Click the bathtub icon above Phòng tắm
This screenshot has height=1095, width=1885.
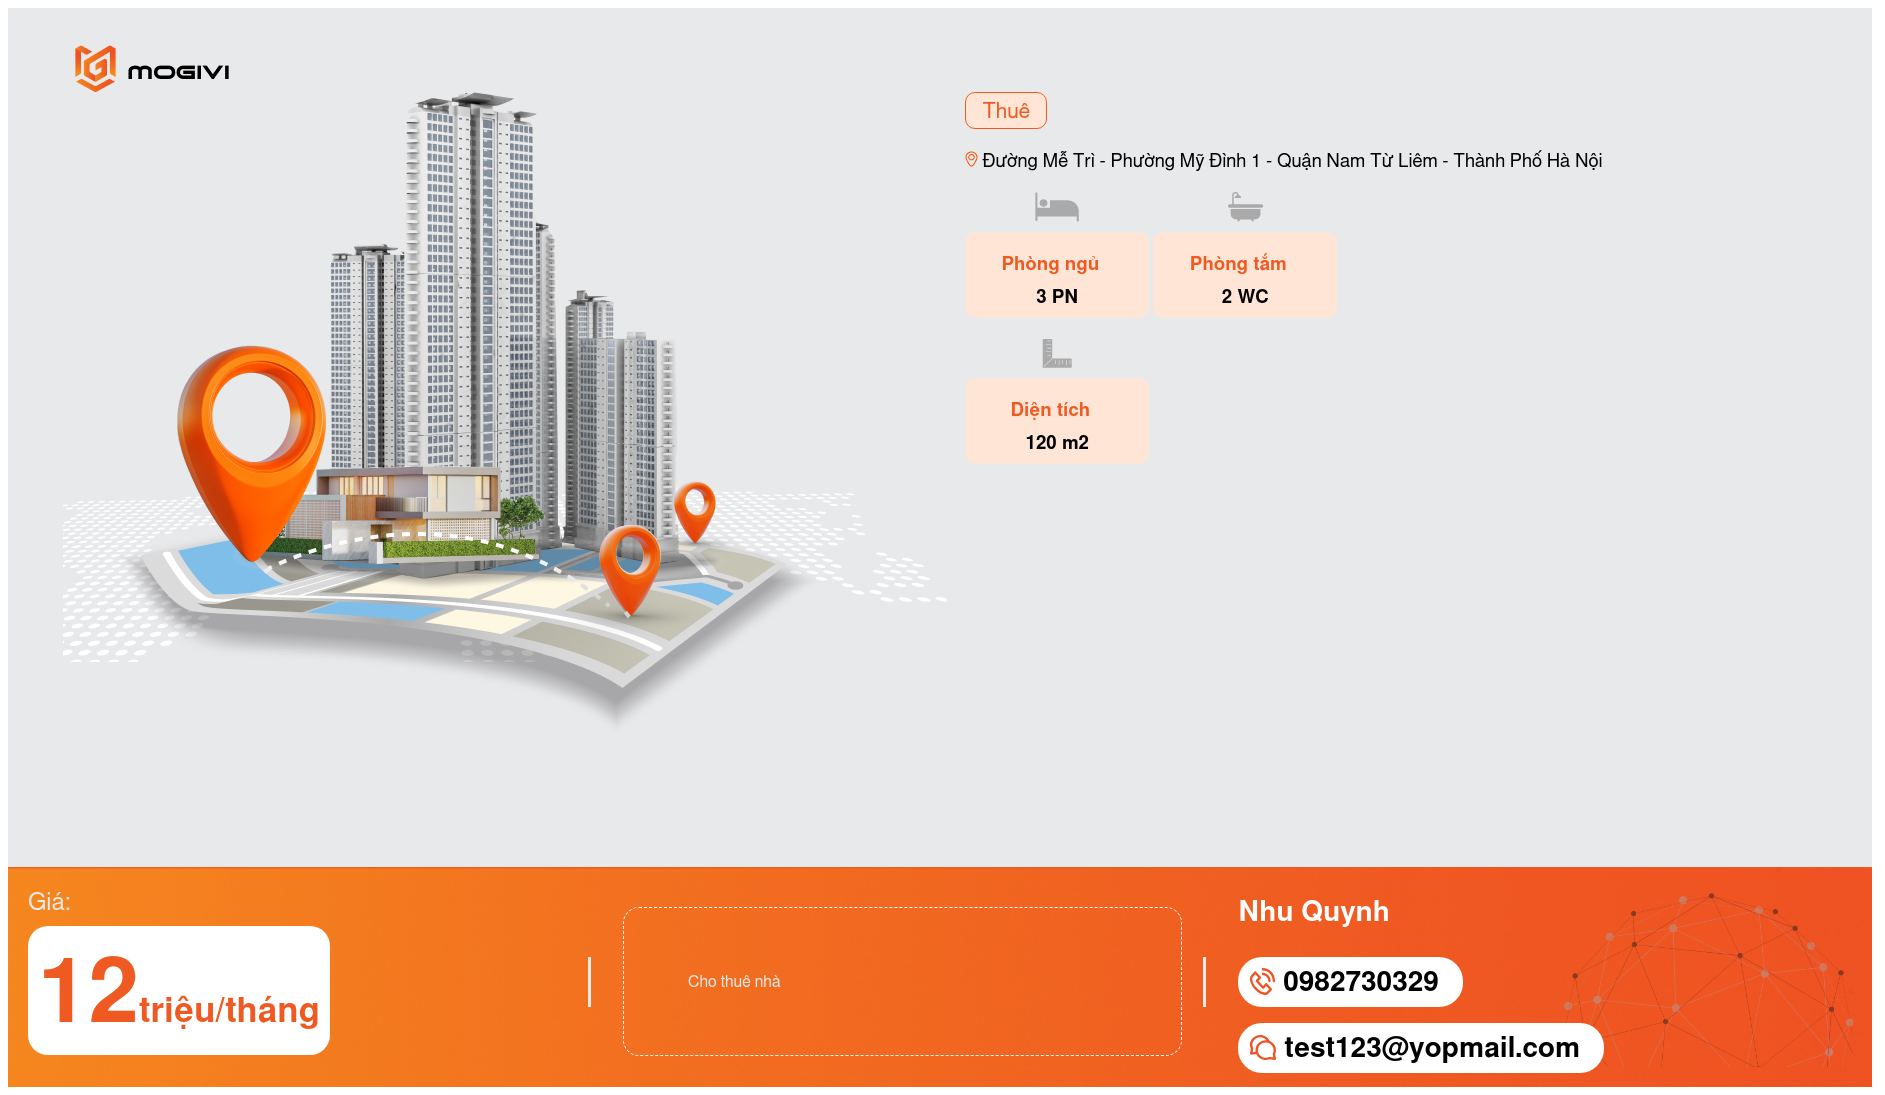click(x=1245, y=207)
